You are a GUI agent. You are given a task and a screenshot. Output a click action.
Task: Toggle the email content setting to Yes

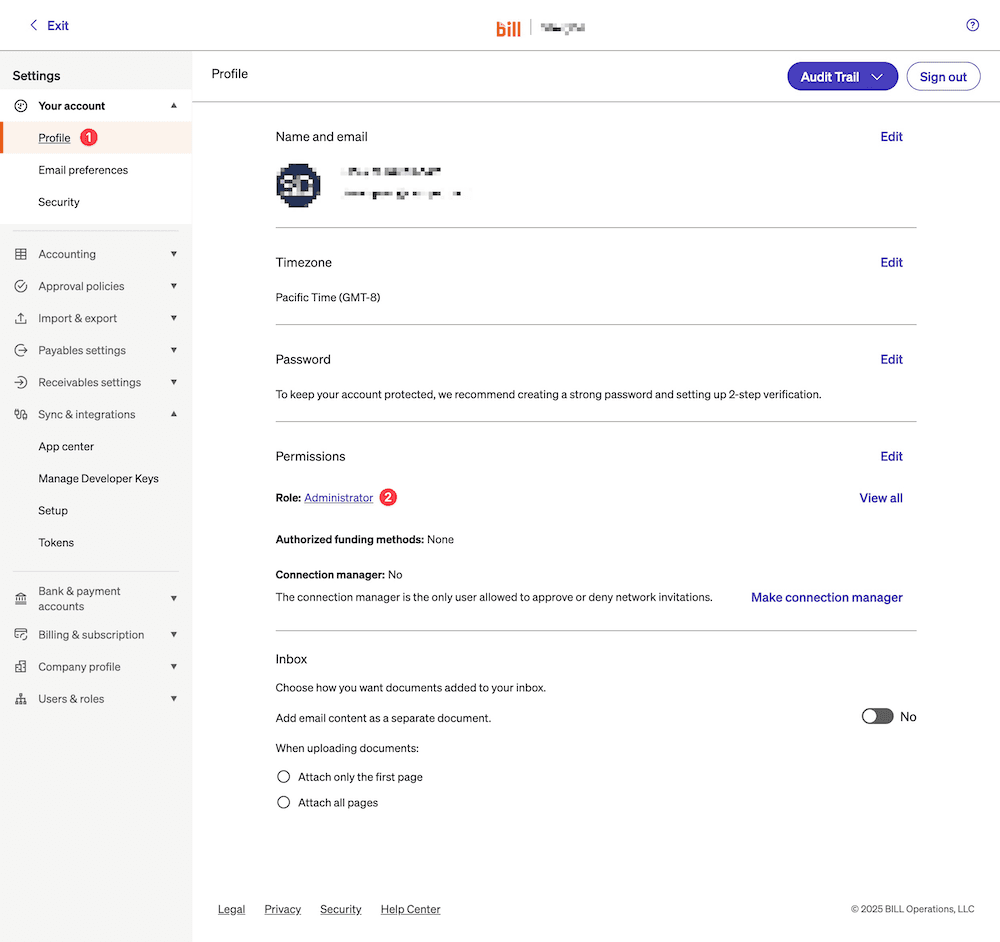tap(877, 716)
